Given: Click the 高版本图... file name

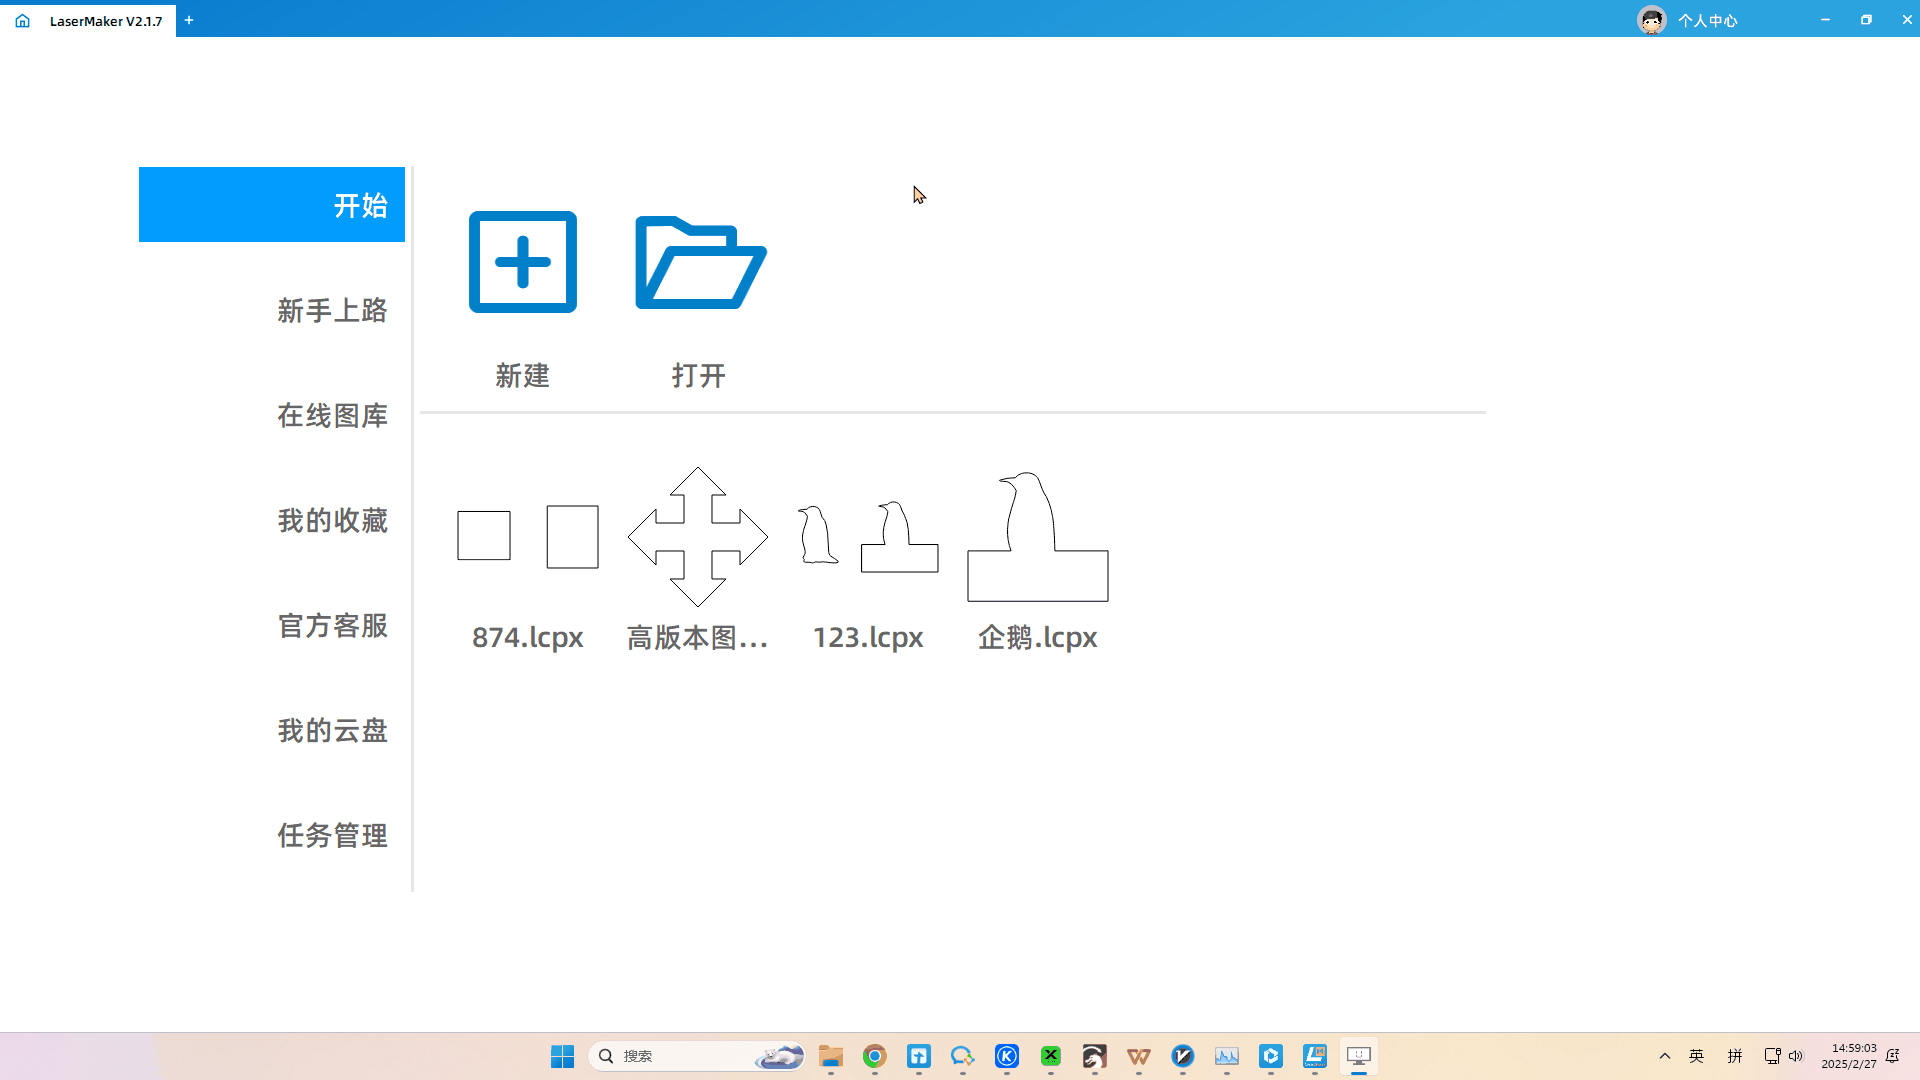Looking at the screenshot, I should (698, 637).
